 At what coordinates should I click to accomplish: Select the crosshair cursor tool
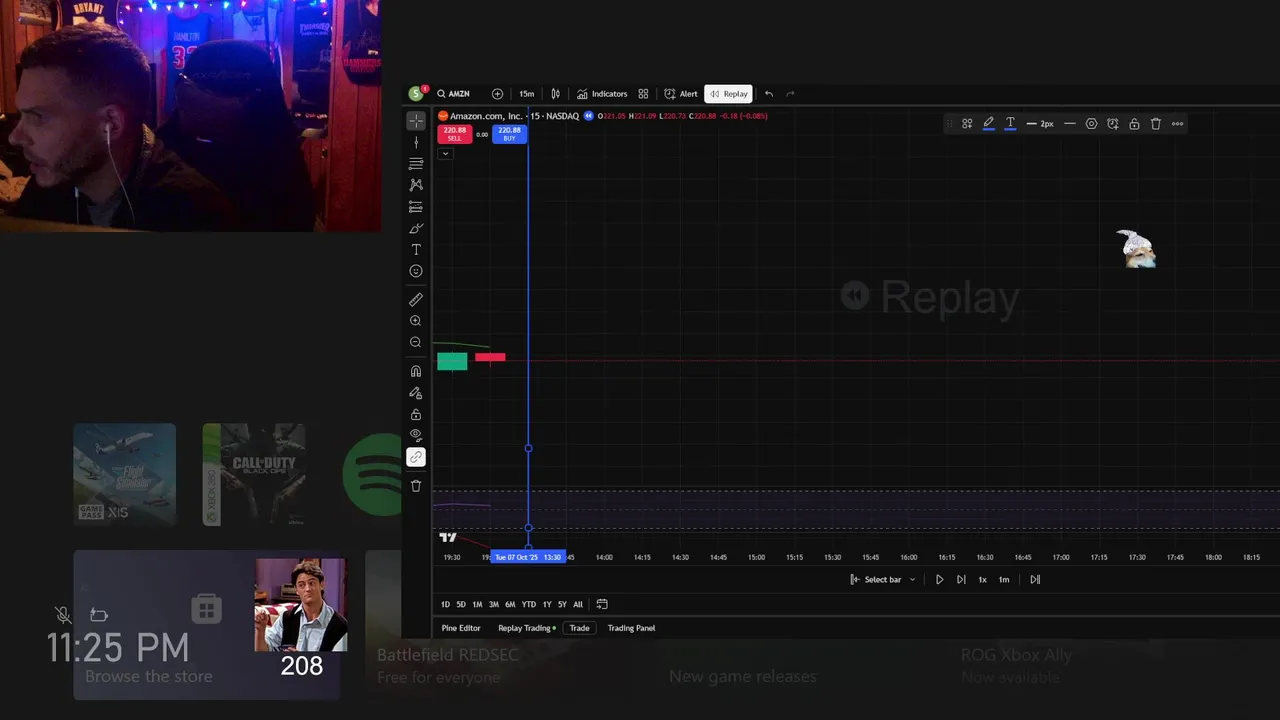coord(416,121)
